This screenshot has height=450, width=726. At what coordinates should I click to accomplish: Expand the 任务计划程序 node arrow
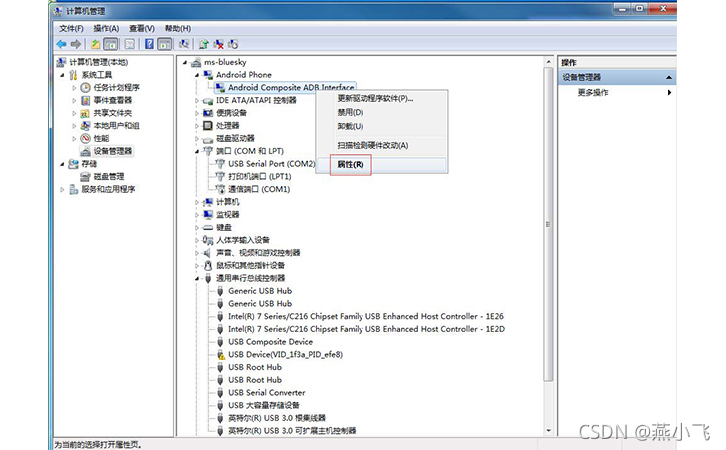pyautogui.click(x=74, y=88)
